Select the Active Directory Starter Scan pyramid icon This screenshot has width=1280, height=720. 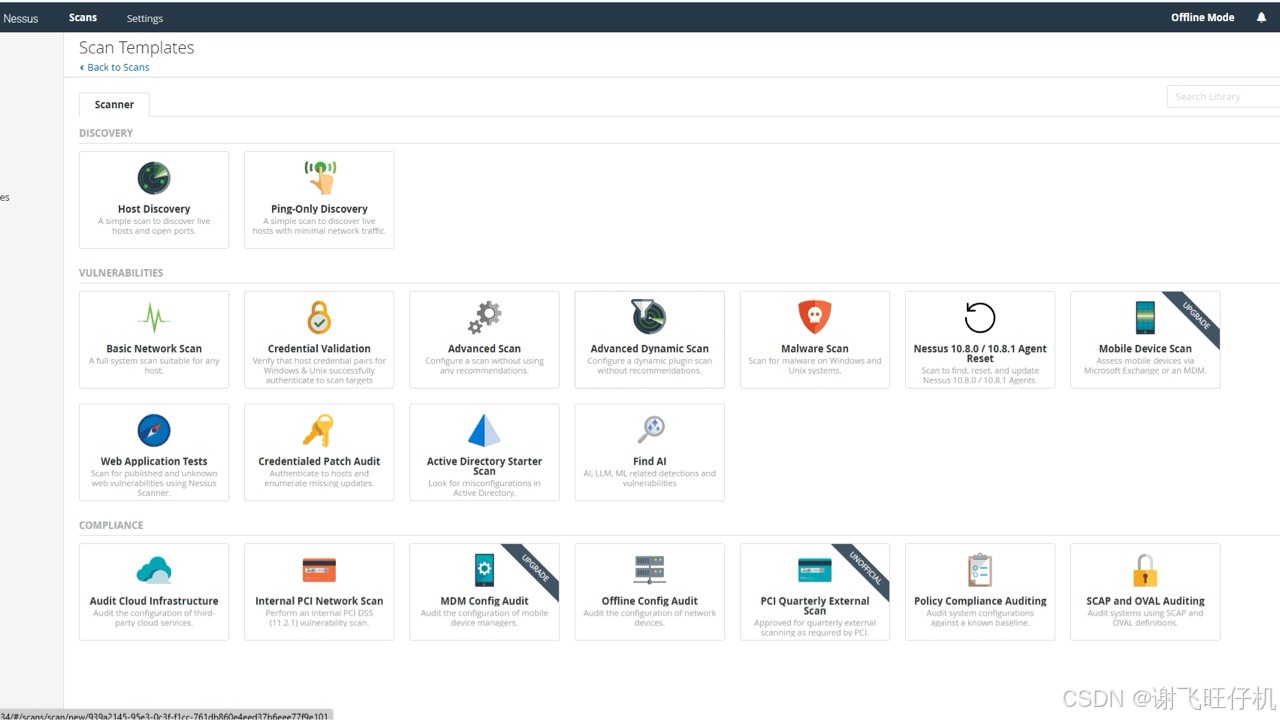tap(485, 430)
